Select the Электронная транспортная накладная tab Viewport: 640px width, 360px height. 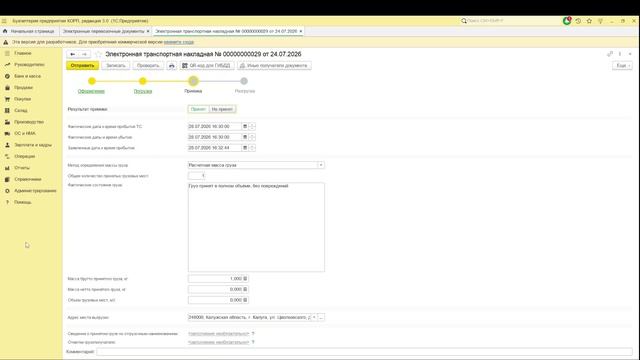pos(226,31)
